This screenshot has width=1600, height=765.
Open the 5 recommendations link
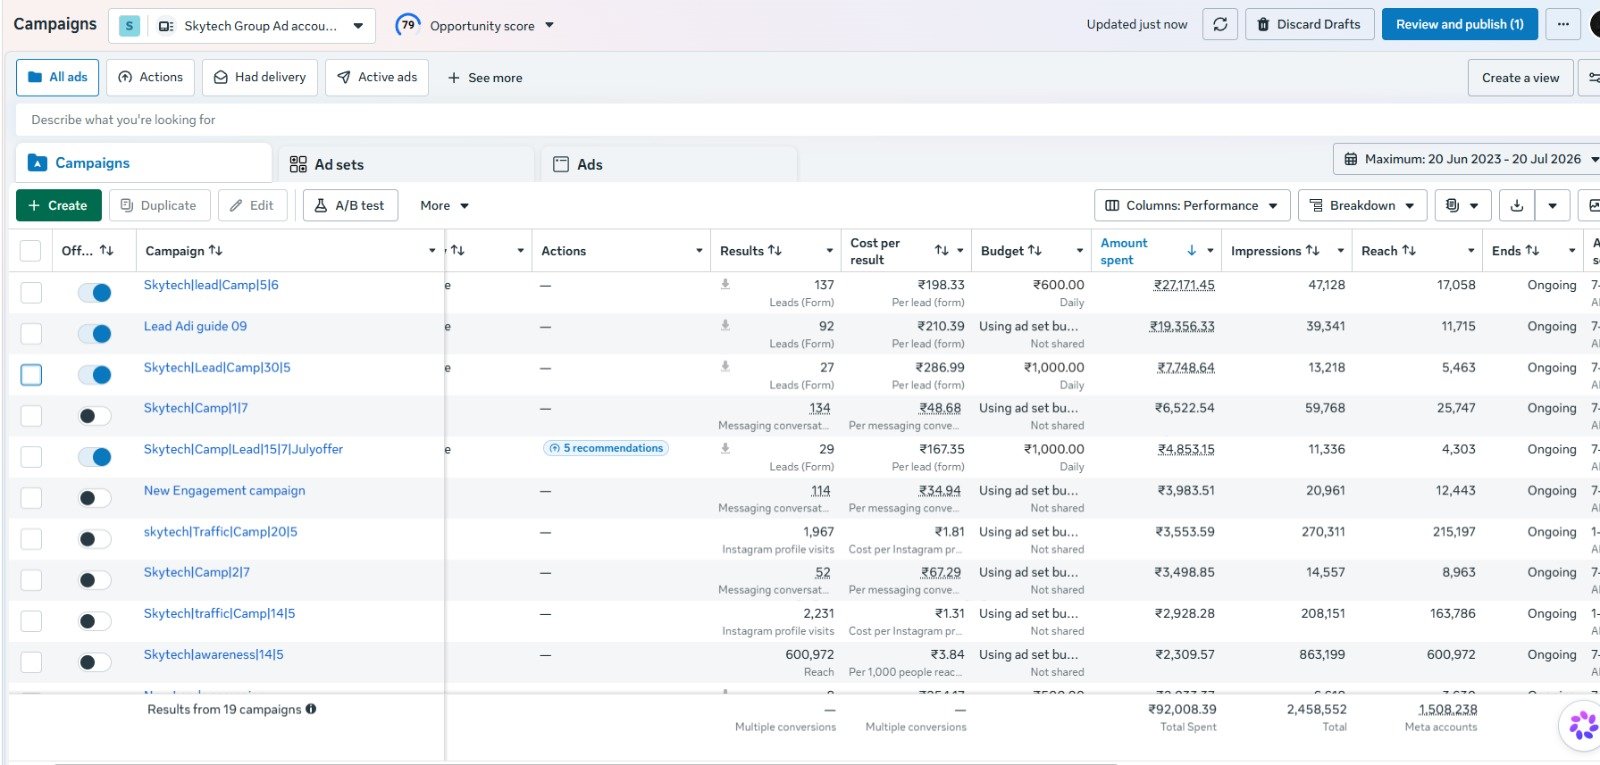point(606,448)
